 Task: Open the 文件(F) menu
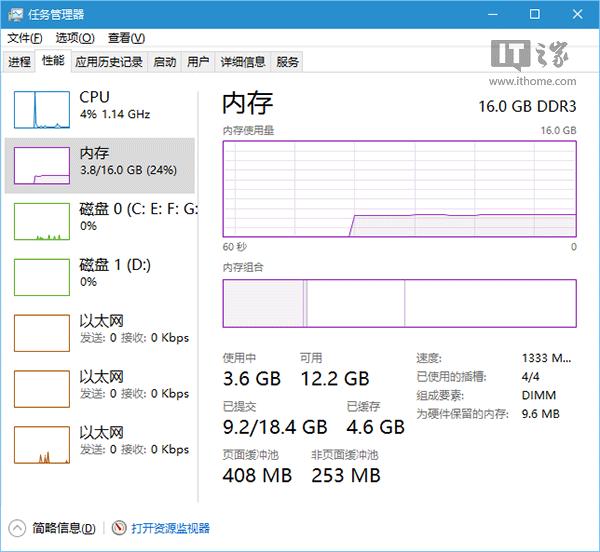coord(25,38)
